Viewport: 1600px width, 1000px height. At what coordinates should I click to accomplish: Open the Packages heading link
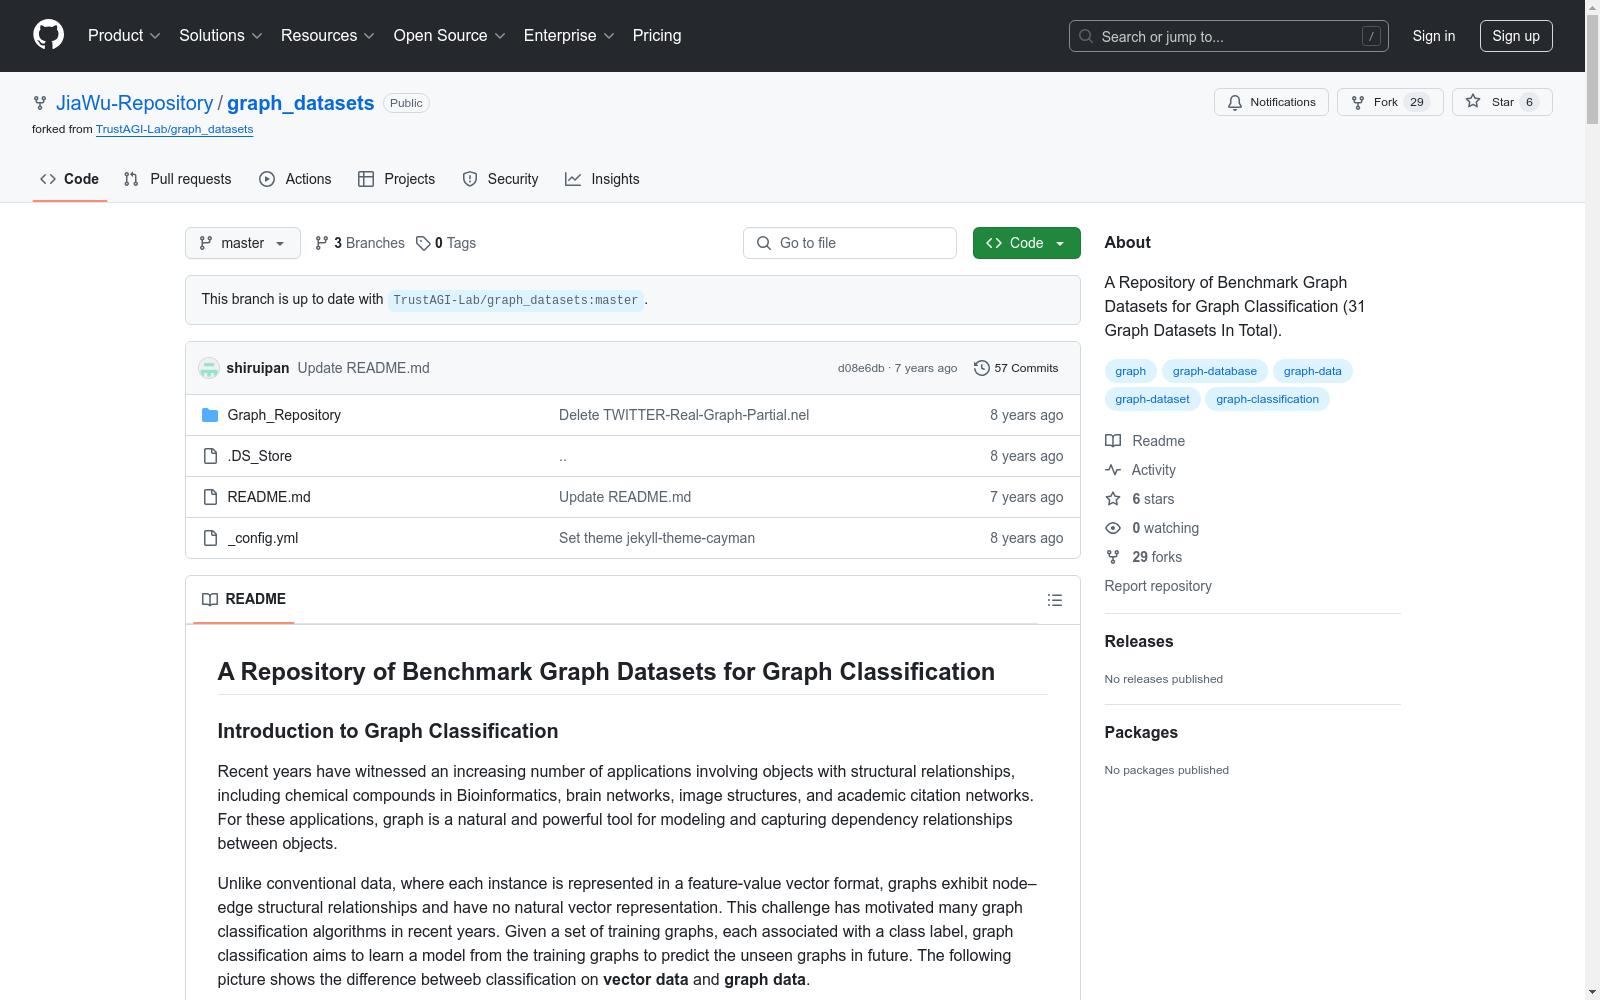(x=1141, y=733)
